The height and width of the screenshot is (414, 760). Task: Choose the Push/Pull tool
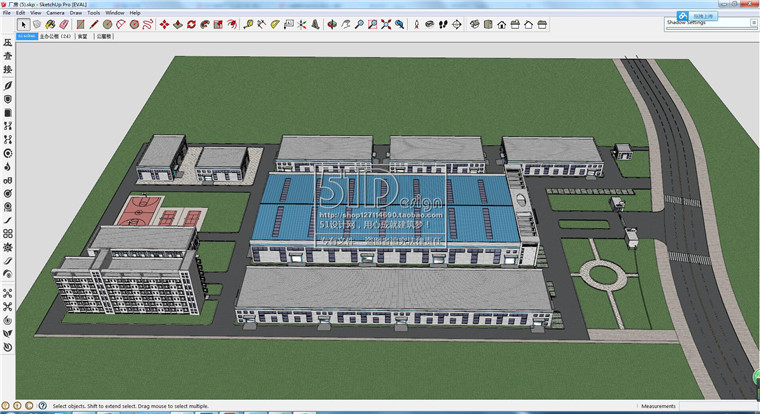pyautogui.click(x=178, y=24)
